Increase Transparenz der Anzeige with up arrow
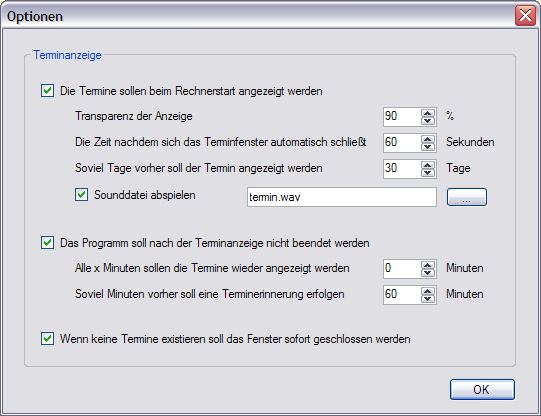Viewport: 541px width, 416px height. pyautogui.click(x=428, y=113)
